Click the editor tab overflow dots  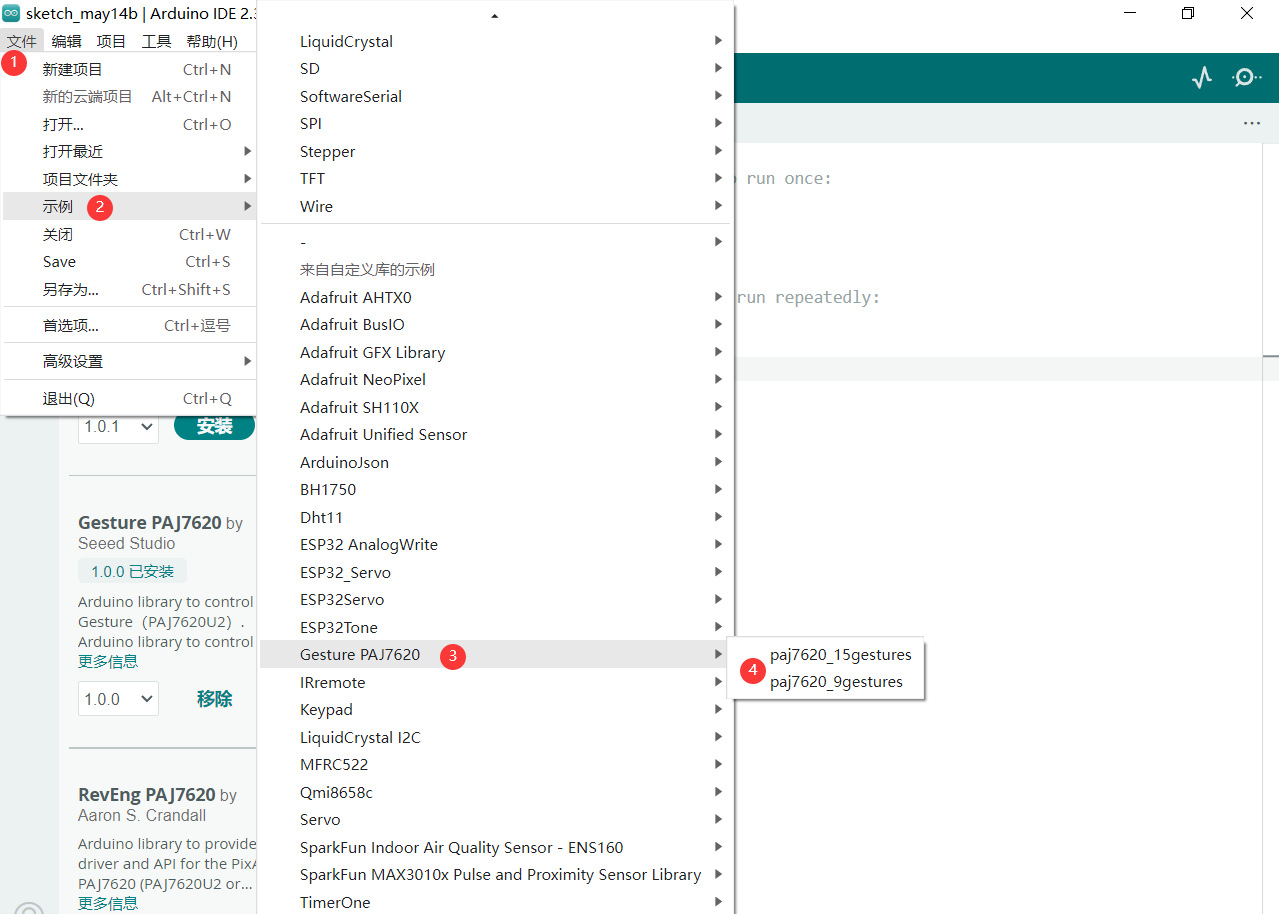click(x=1251, y=123)
